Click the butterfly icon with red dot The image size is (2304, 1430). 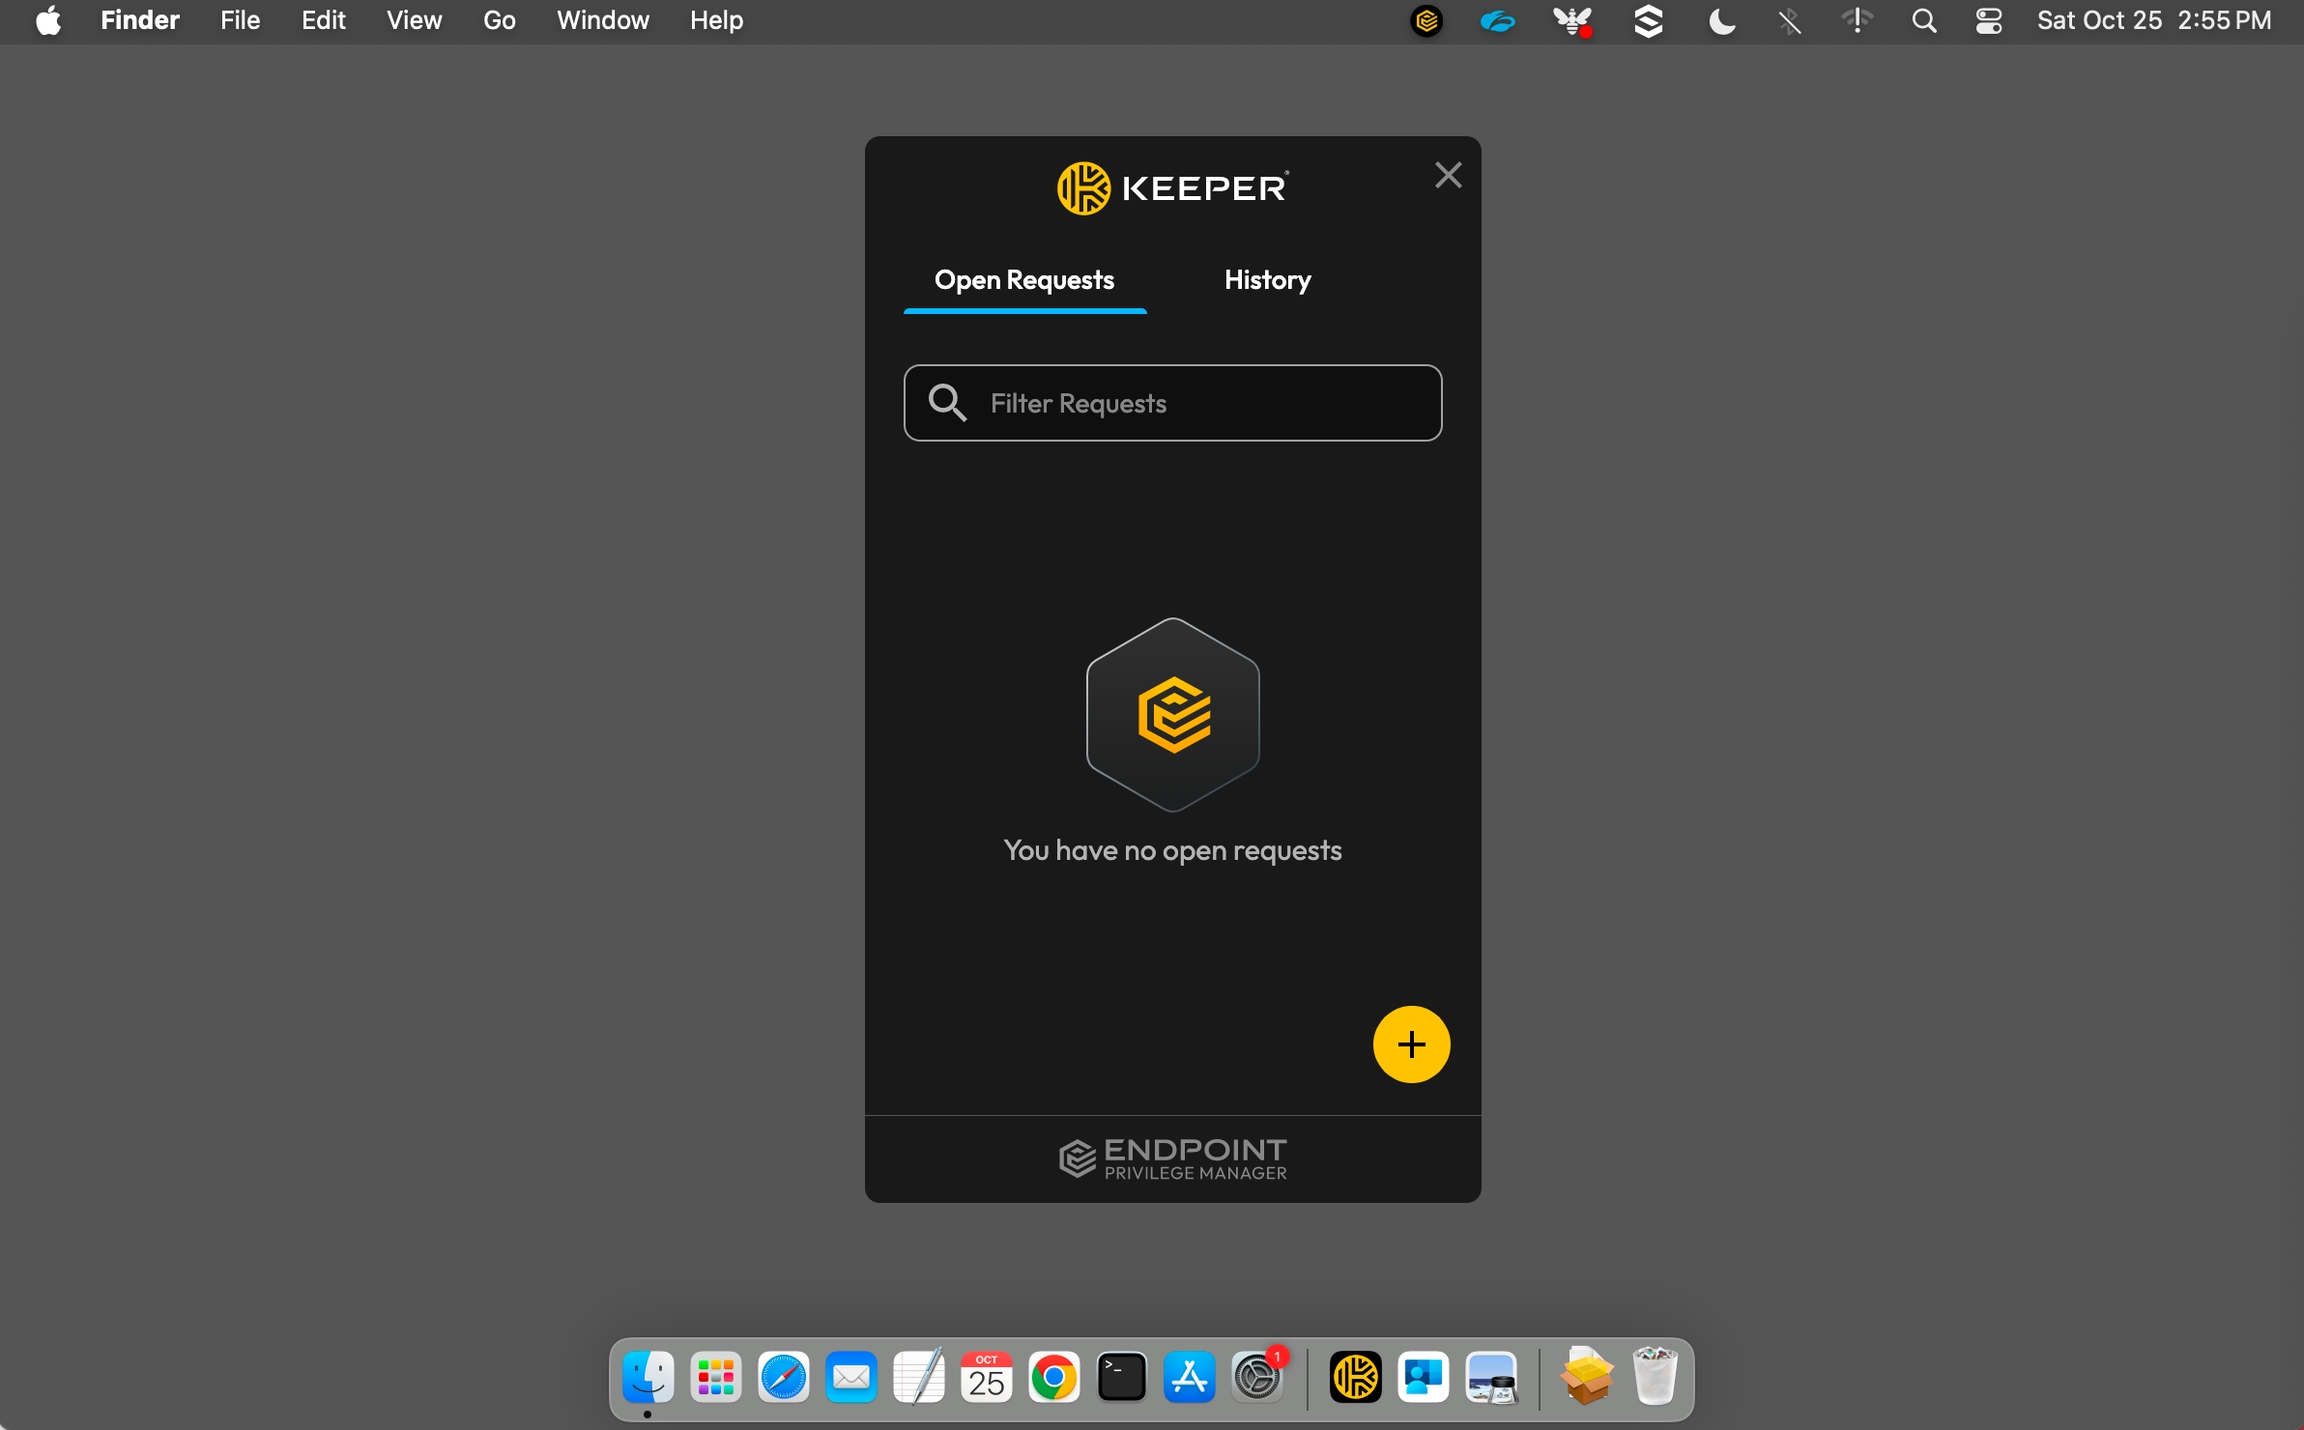point(1573,21)
